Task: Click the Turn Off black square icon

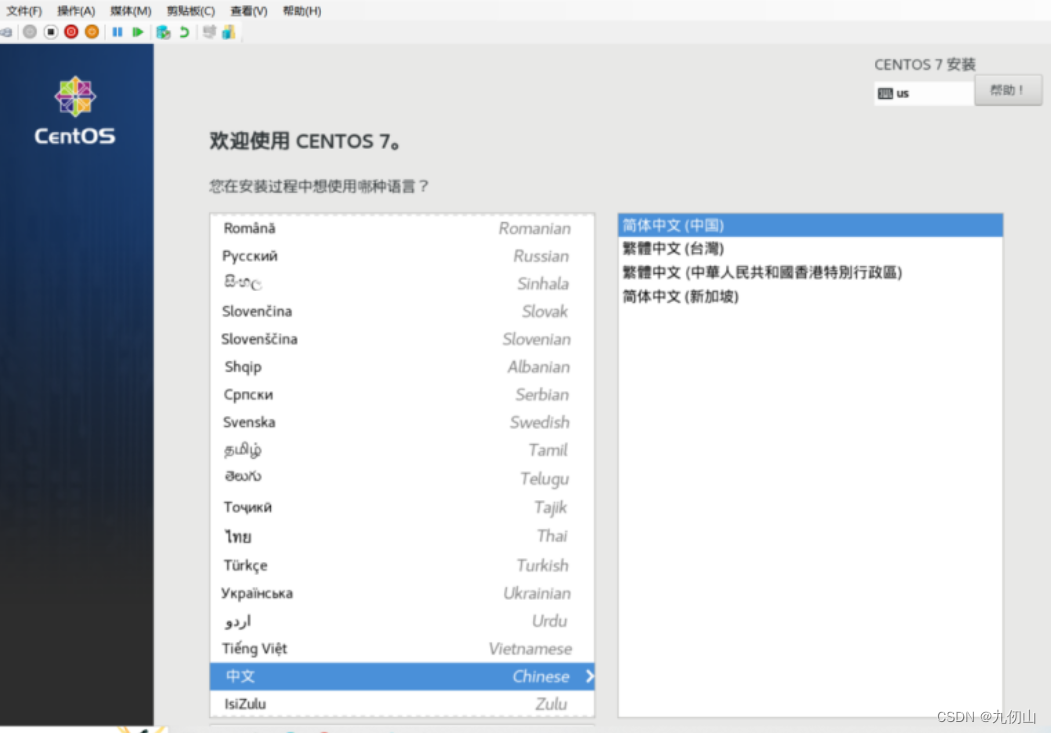Action: [x=51, y=31]
